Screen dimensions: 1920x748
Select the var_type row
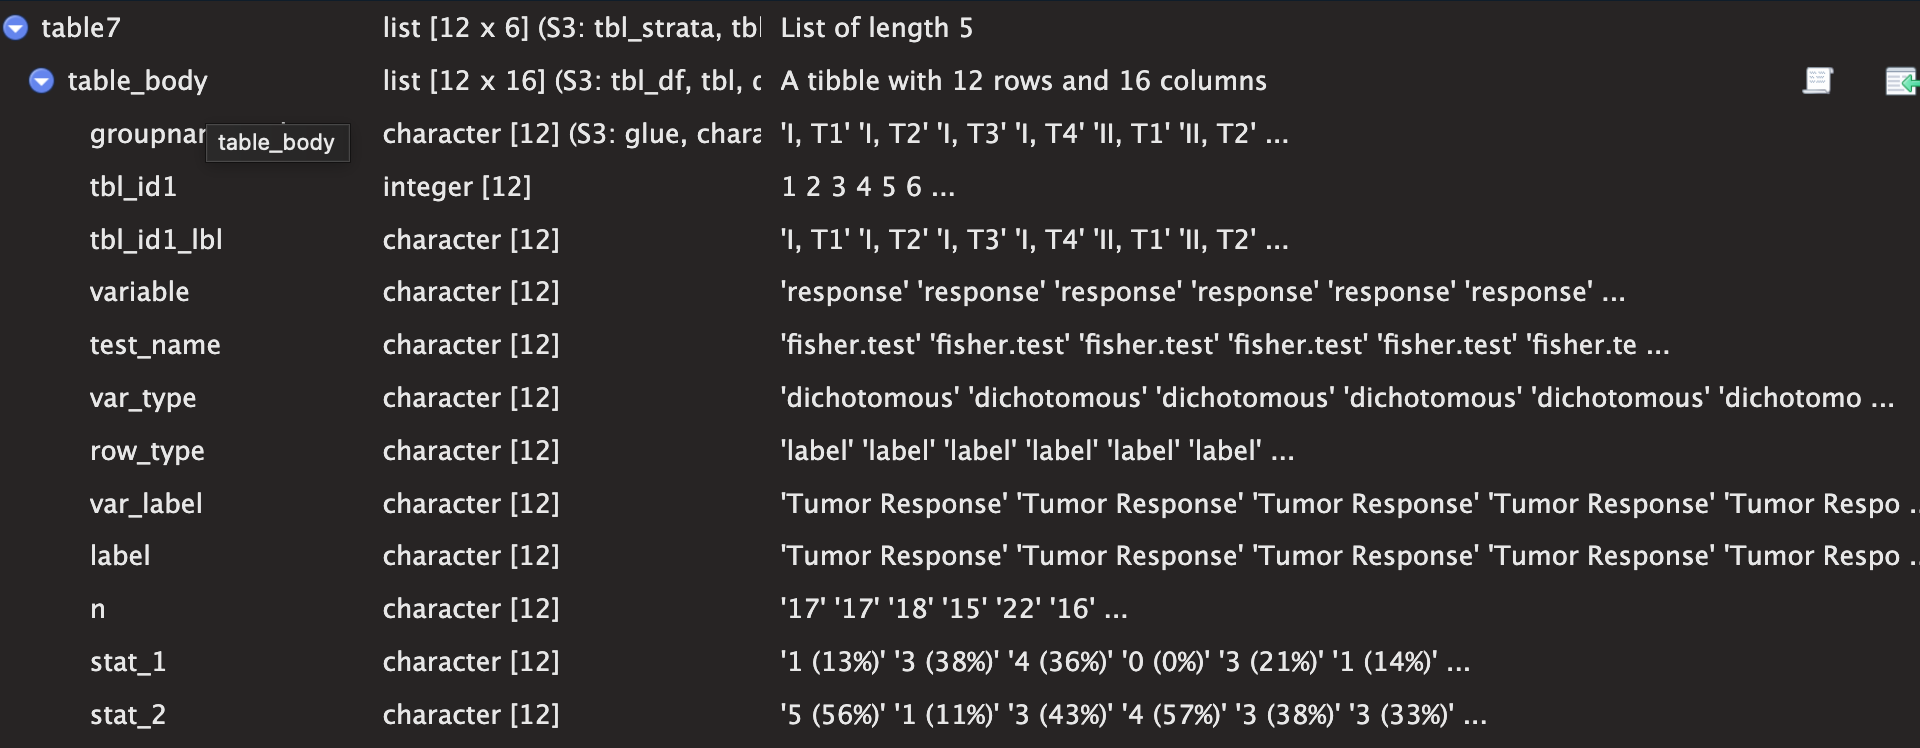coord(960,398)
